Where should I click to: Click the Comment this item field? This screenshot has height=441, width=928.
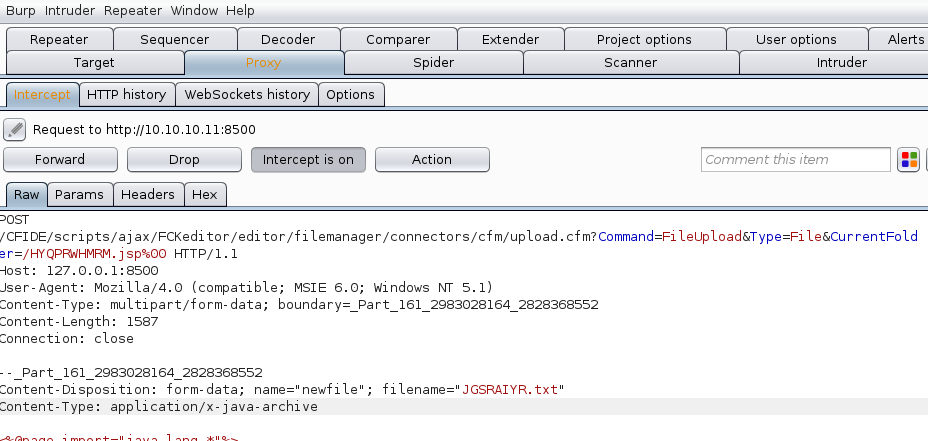click(795, 160)
